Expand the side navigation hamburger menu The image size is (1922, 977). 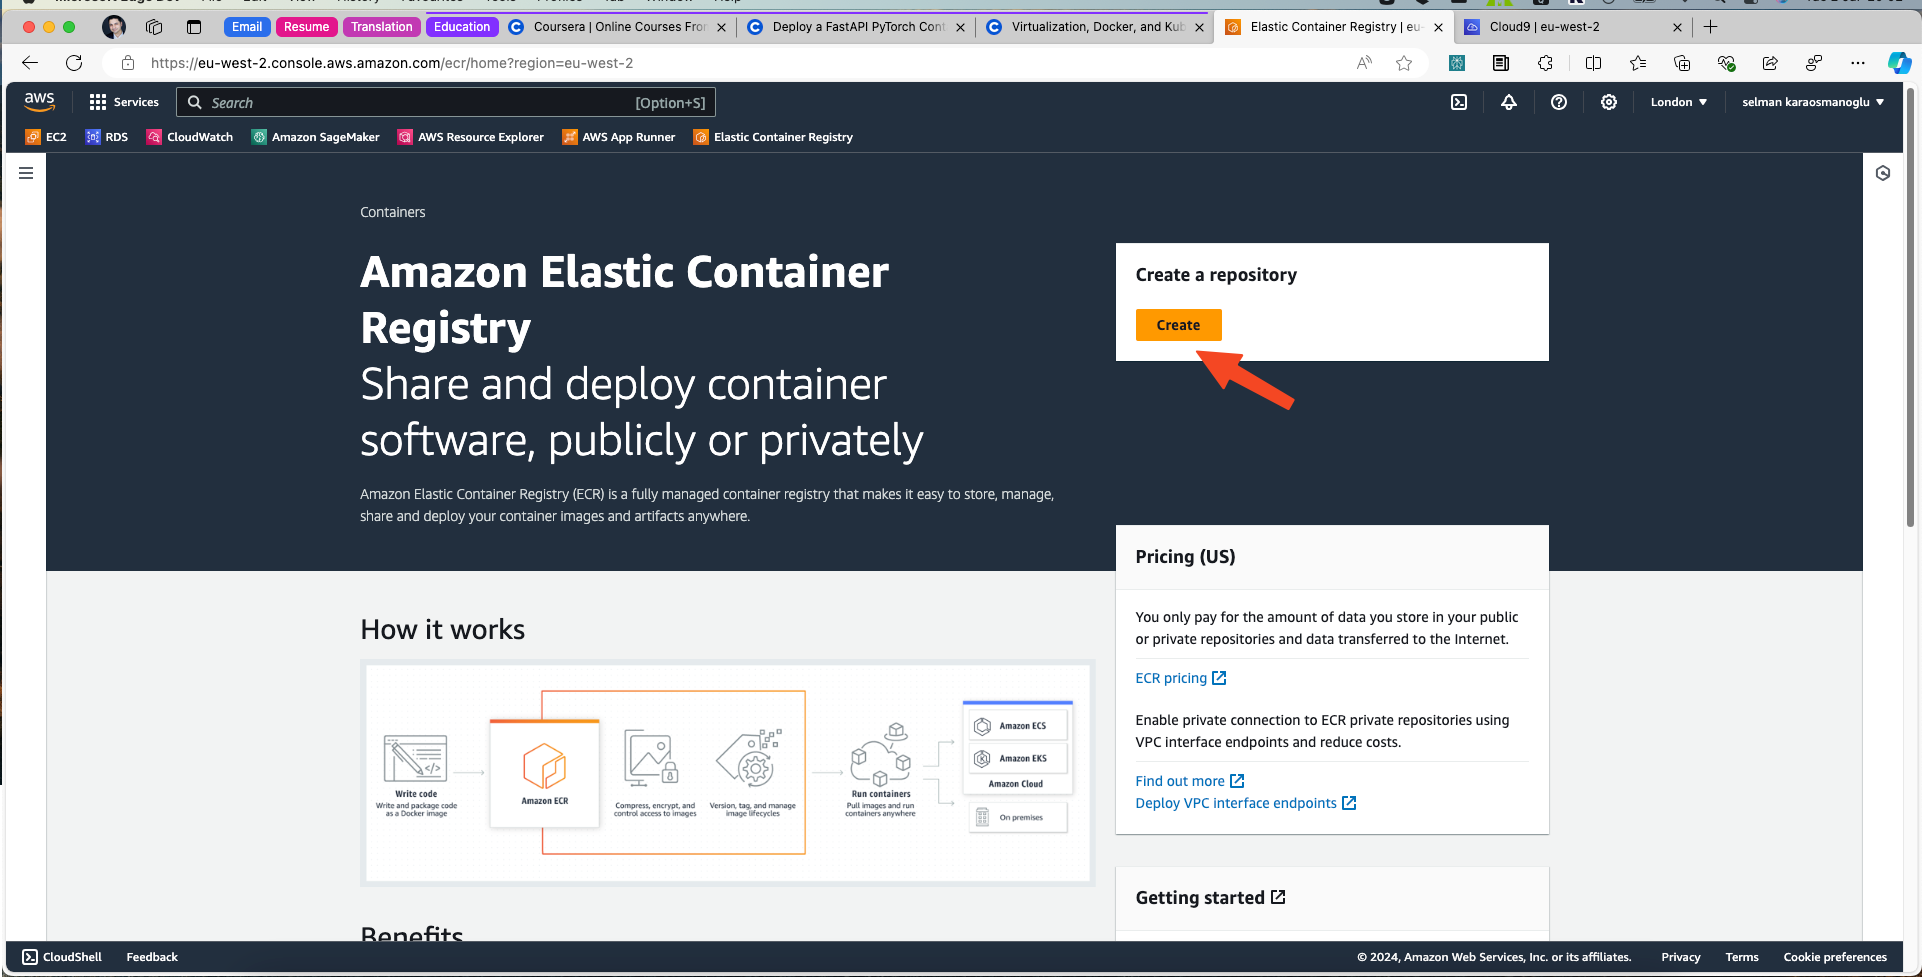[26, 173]
